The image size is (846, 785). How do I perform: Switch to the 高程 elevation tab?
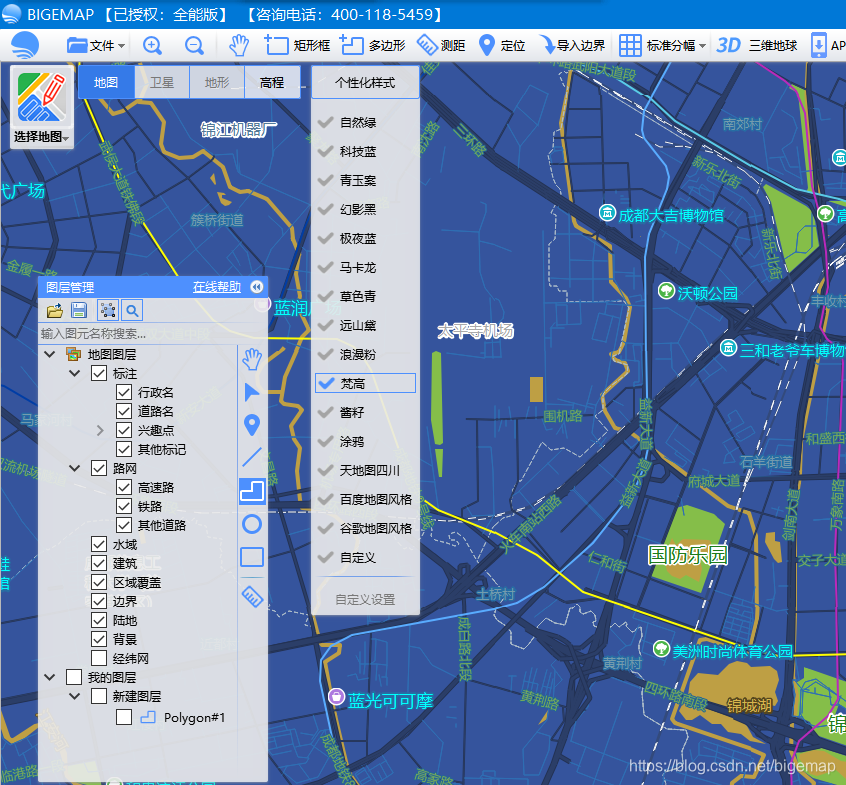(x=272, y=82)
